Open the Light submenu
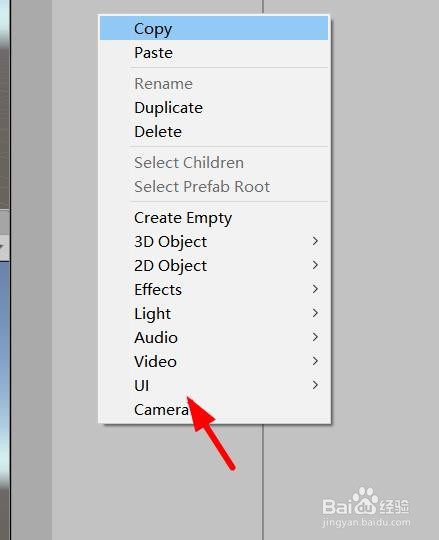This screenshot has width=439, height=540. 214,313
